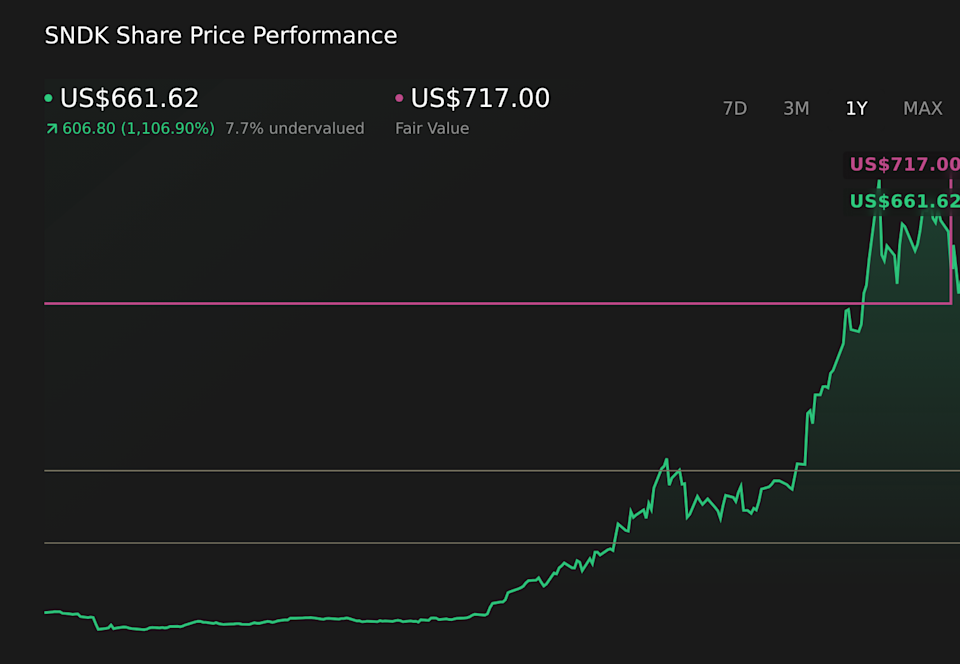This screenshot has height=664, width=960.
Task: Click the US$661.62 label on the chart
Action: click(903, 201)
